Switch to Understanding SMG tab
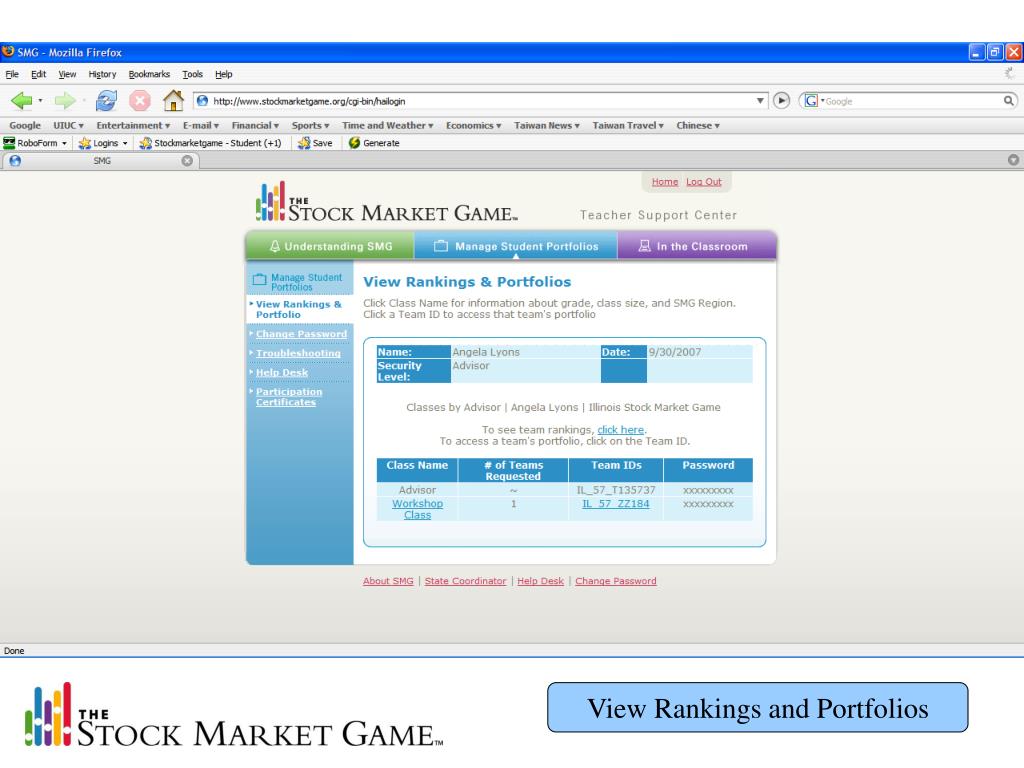1024x768 pixels. pos(330,246)
